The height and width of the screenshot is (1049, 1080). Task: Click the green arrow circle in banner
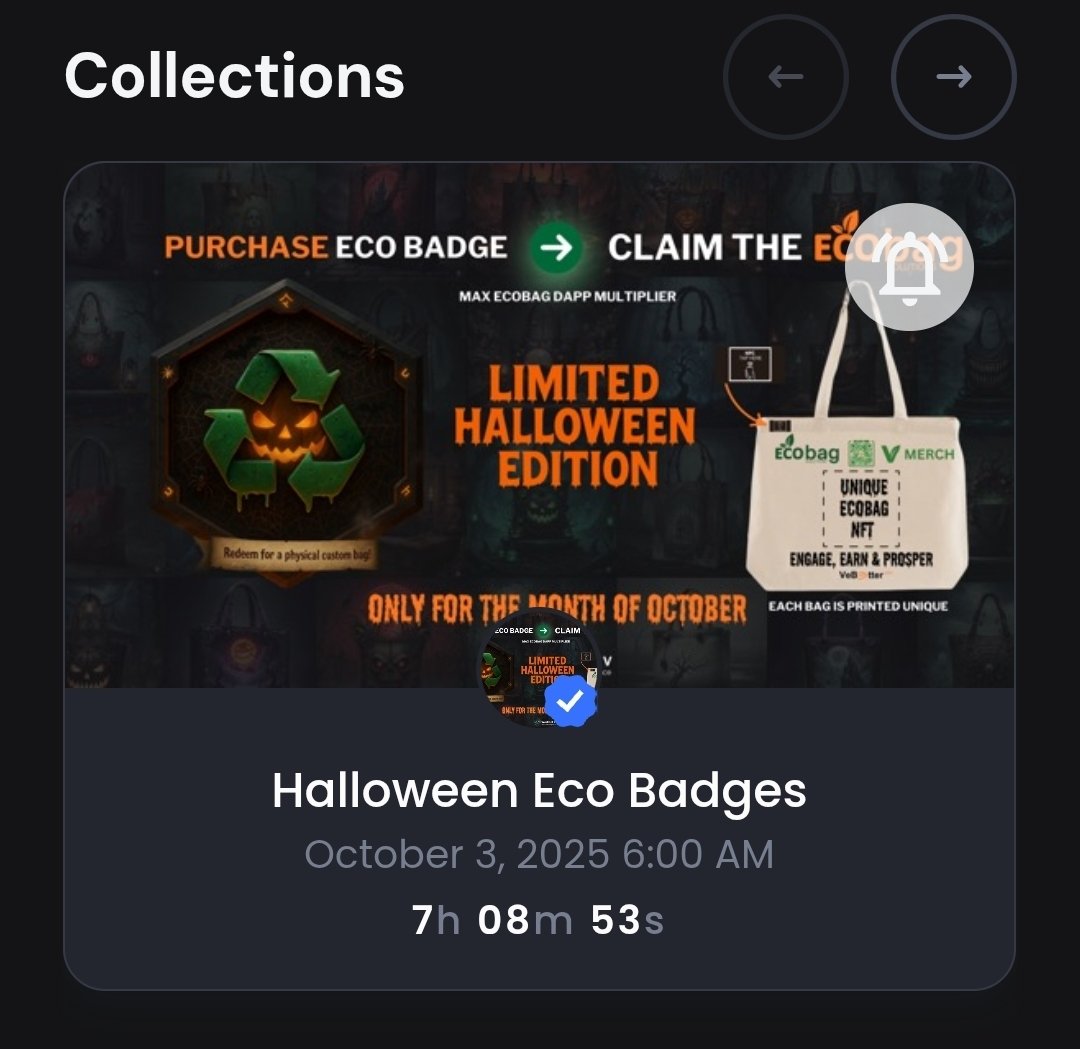point(557,247)
